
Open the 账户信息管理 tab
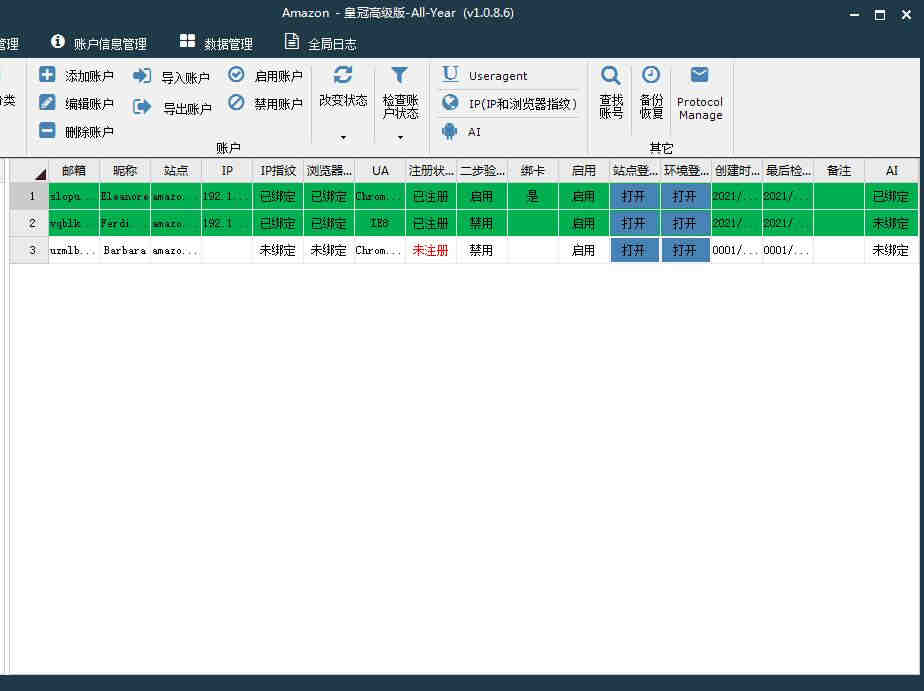point(99,44)
